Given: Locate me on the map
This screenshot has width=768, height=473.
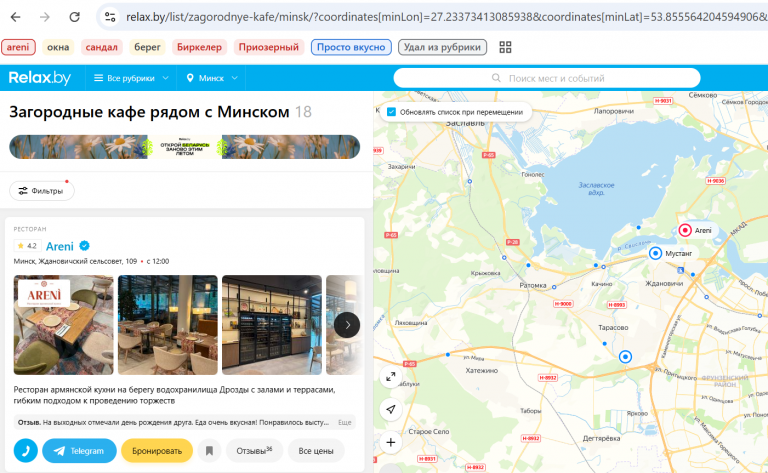Looking at the screenshot, I should (390, 409).
